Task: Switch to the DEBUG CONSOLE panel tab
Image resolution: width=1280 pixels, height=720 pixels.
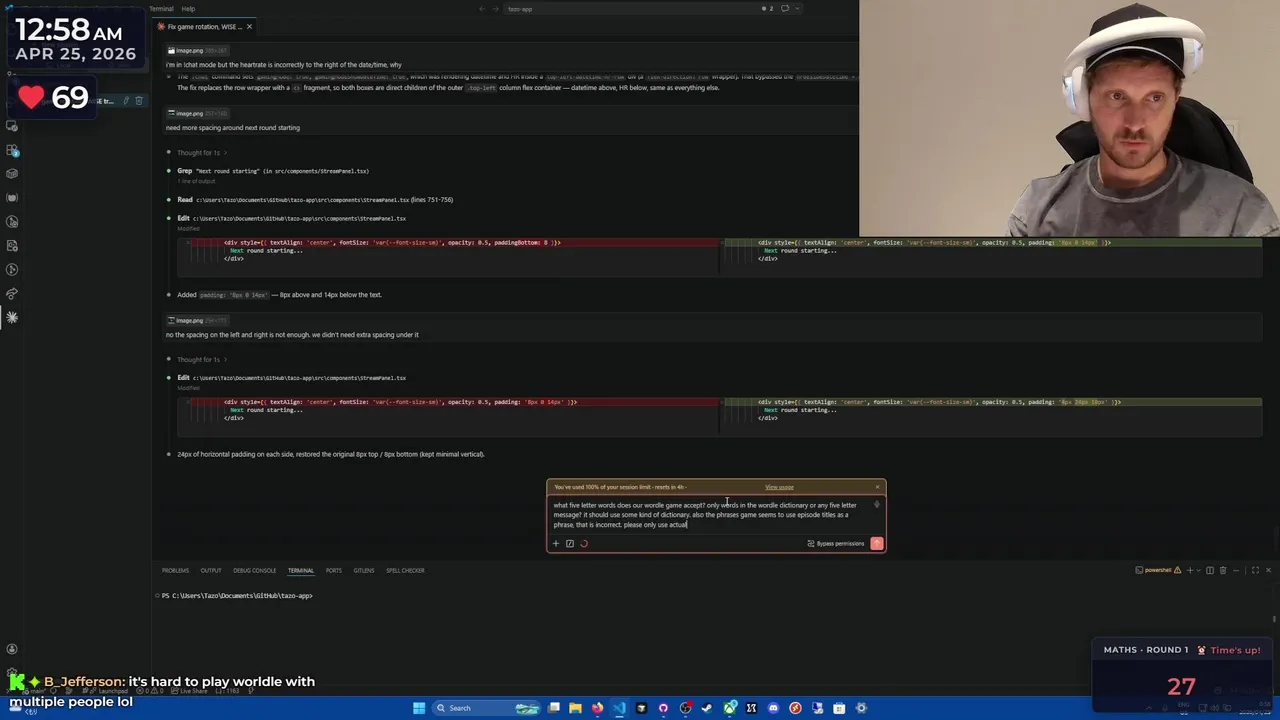Action: click(x=255, y=571)
